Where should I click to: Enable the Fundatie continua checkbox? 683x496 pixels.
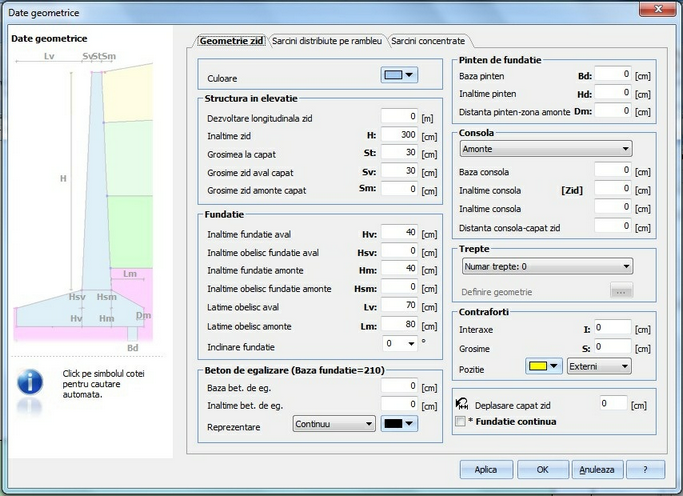[460, 422]
